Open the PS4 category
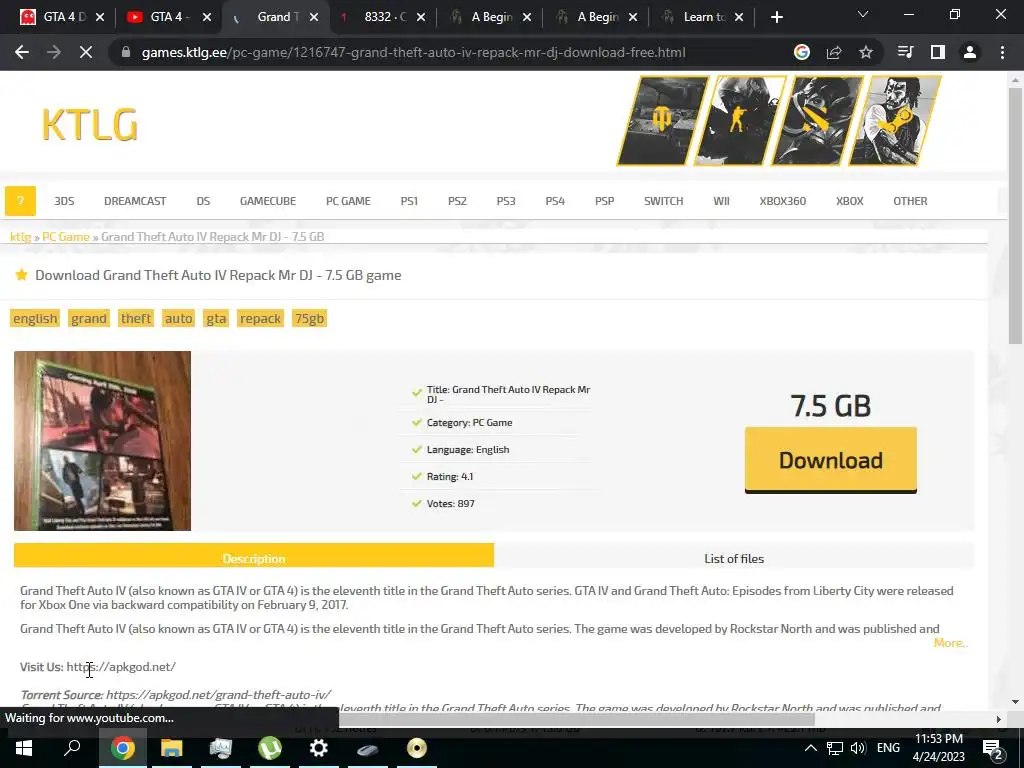Screen dimensions: 1024x768 (555, 201)
